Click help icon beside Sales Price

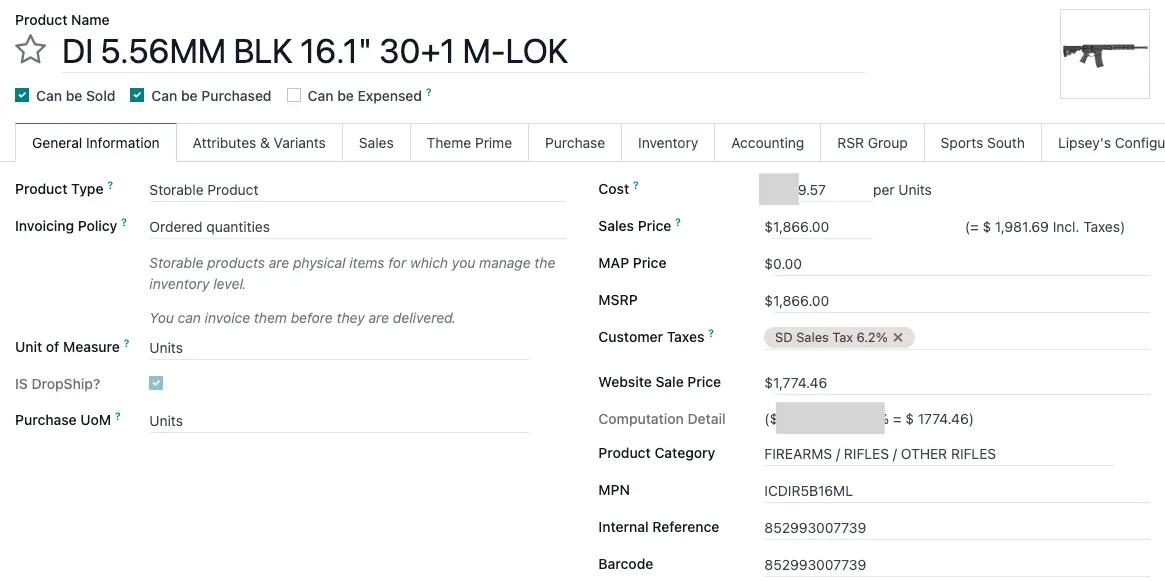tap(678, 223)
